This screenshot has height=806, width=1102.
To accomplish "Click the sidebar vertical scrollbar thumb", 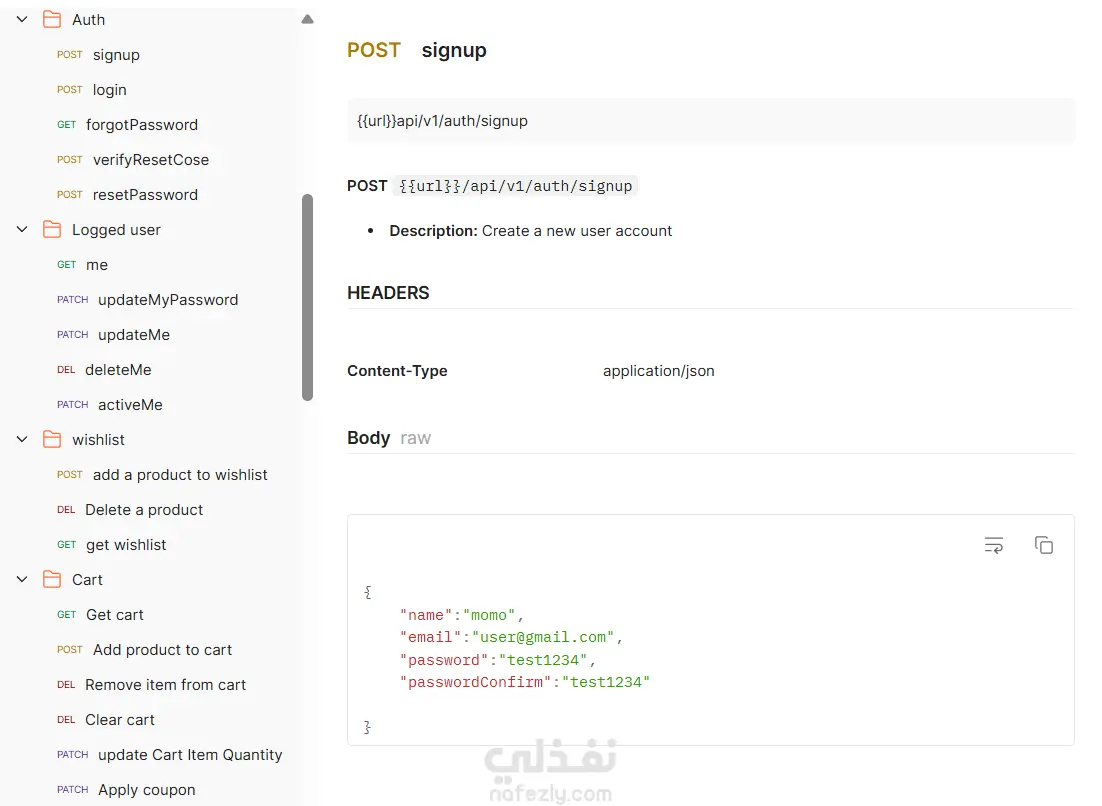I will tap(307, 297).
